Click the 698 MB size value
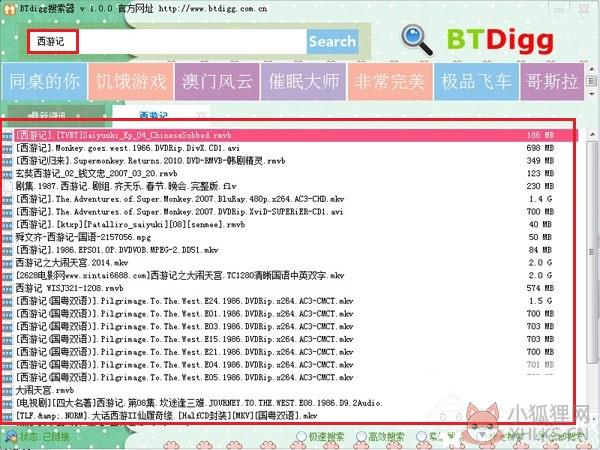Screen dimensions: 600x450 pos(540,148)
